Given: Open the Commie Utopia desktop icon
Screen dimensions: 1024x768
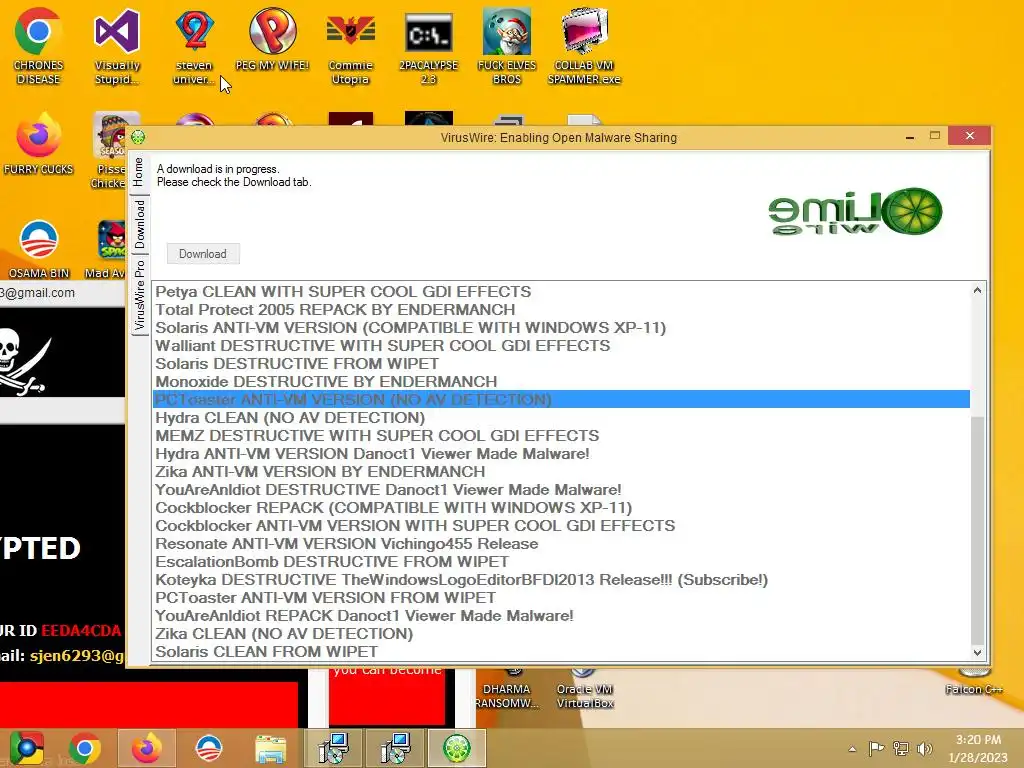Looking at the screenshot, I should pyautogui.click(x=350, y=46).
